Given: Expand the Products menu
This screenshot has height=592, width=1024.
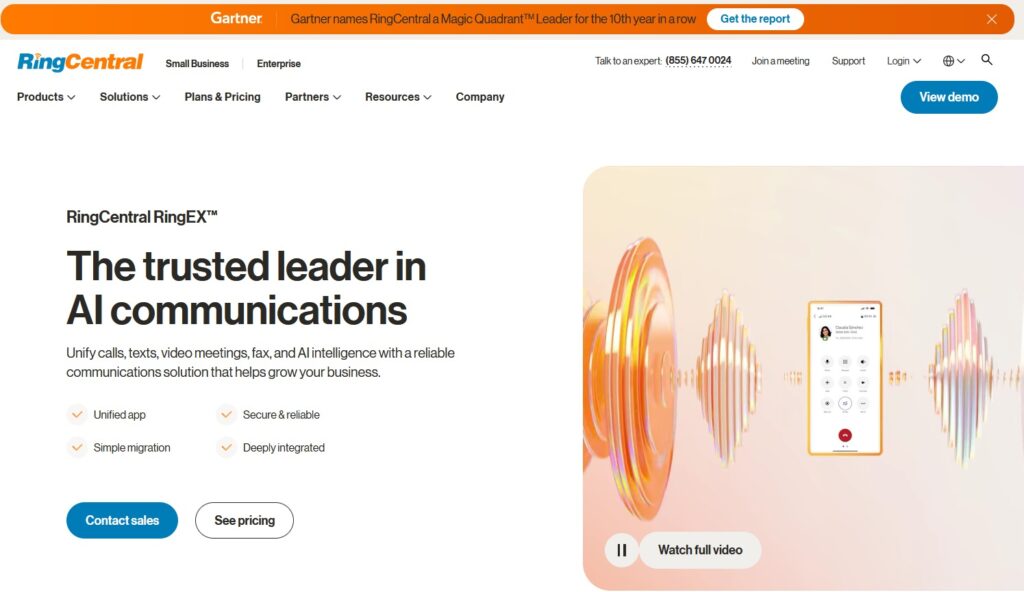Looking at the screenshot, I should pos(46,97).
